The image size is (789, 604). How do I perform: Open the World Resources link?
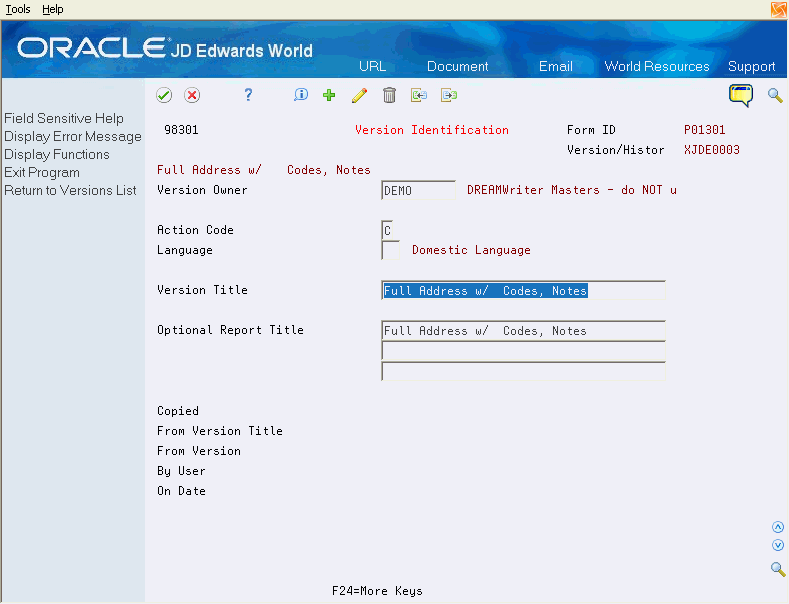pos(657,66)
